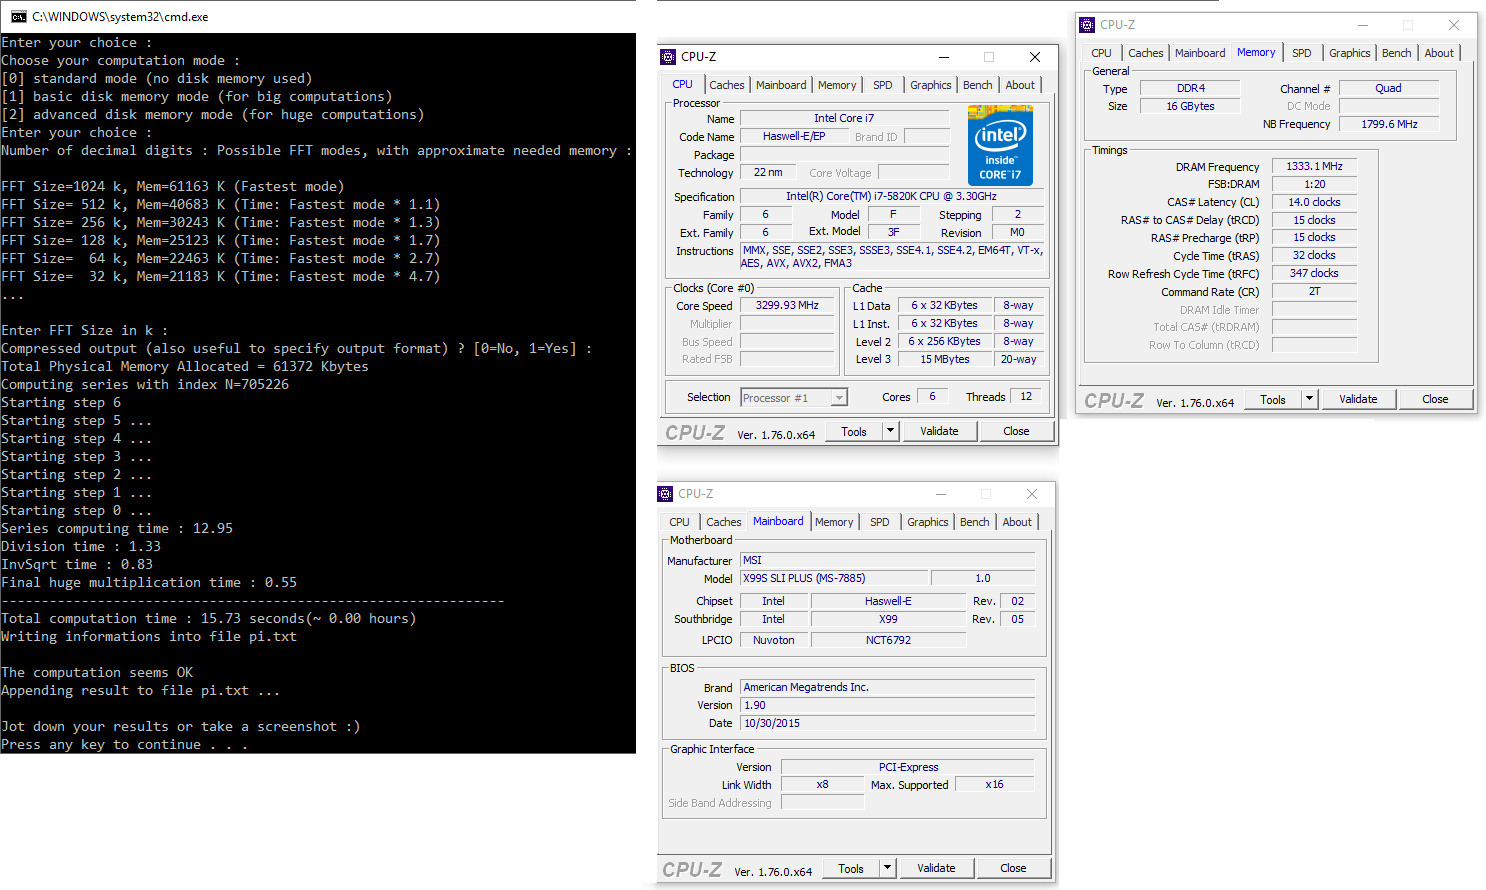Screen dimensions: 1486x890
Task: Click the Command Rate value 2T
Action: click(1314, 292)
